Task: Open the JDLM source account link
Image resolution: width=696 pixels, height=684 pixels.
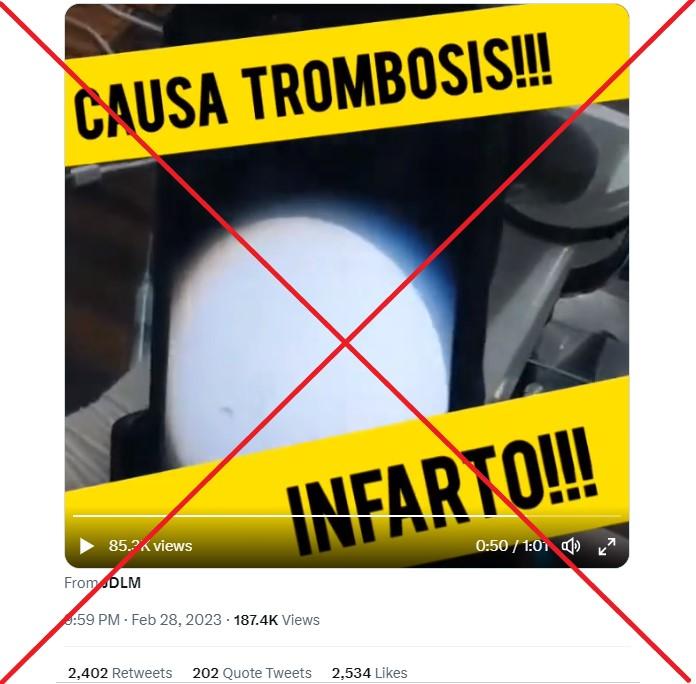Action: (x=121, y=582)
